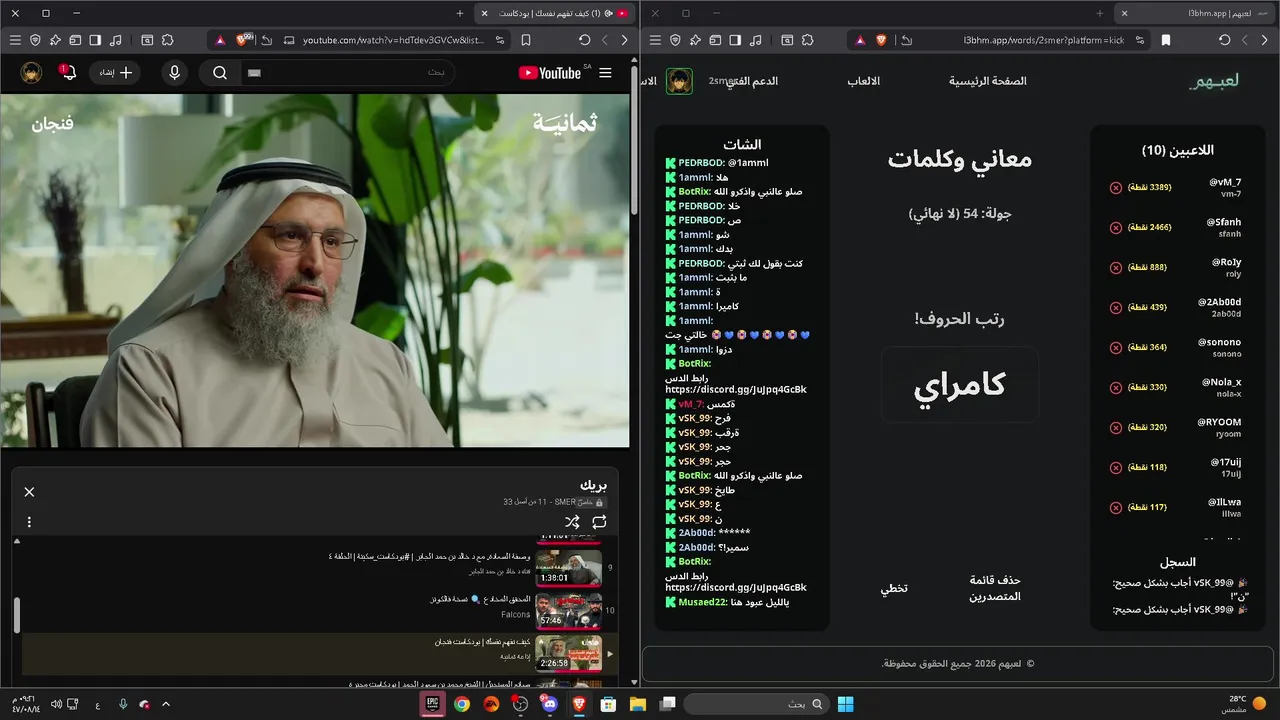Play 1:38:01 playlist video thumbnail
1280x720 pixels.
click(x=569, y=567)
